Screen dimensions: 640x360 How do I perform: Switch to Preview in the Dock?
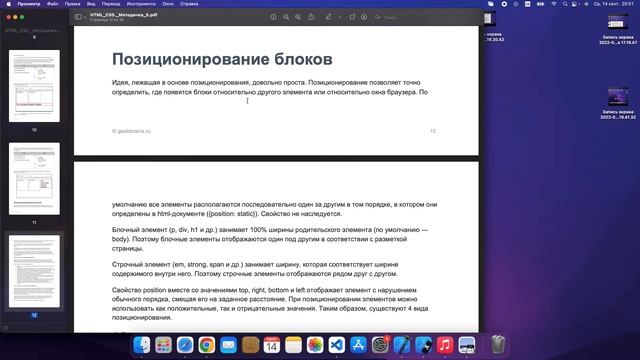[x=467, y=345]
